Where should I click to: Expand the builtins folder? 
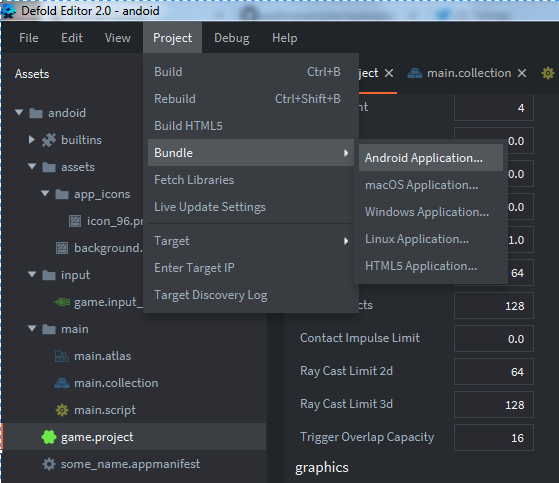point(32,140)
